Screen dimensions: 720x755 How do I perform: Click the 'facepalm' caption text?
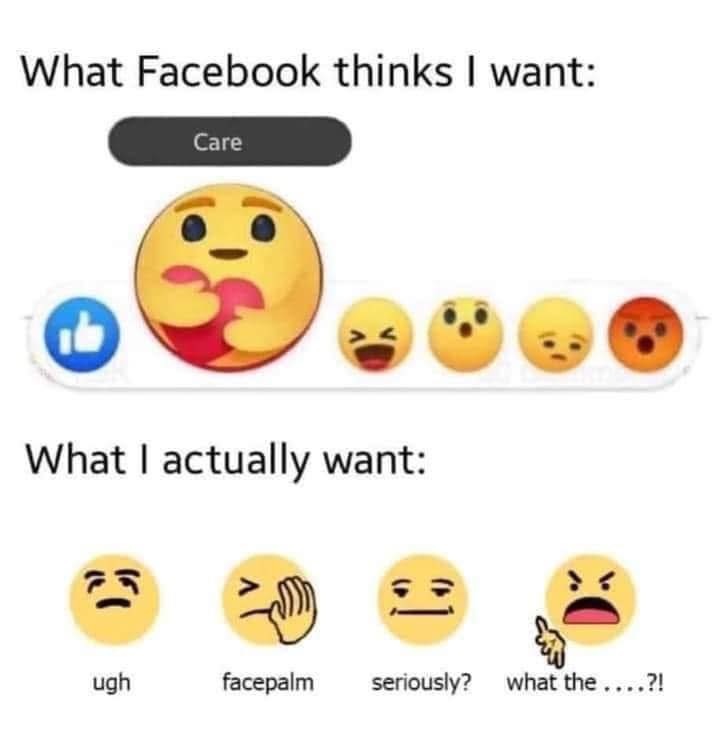(268, 683)
